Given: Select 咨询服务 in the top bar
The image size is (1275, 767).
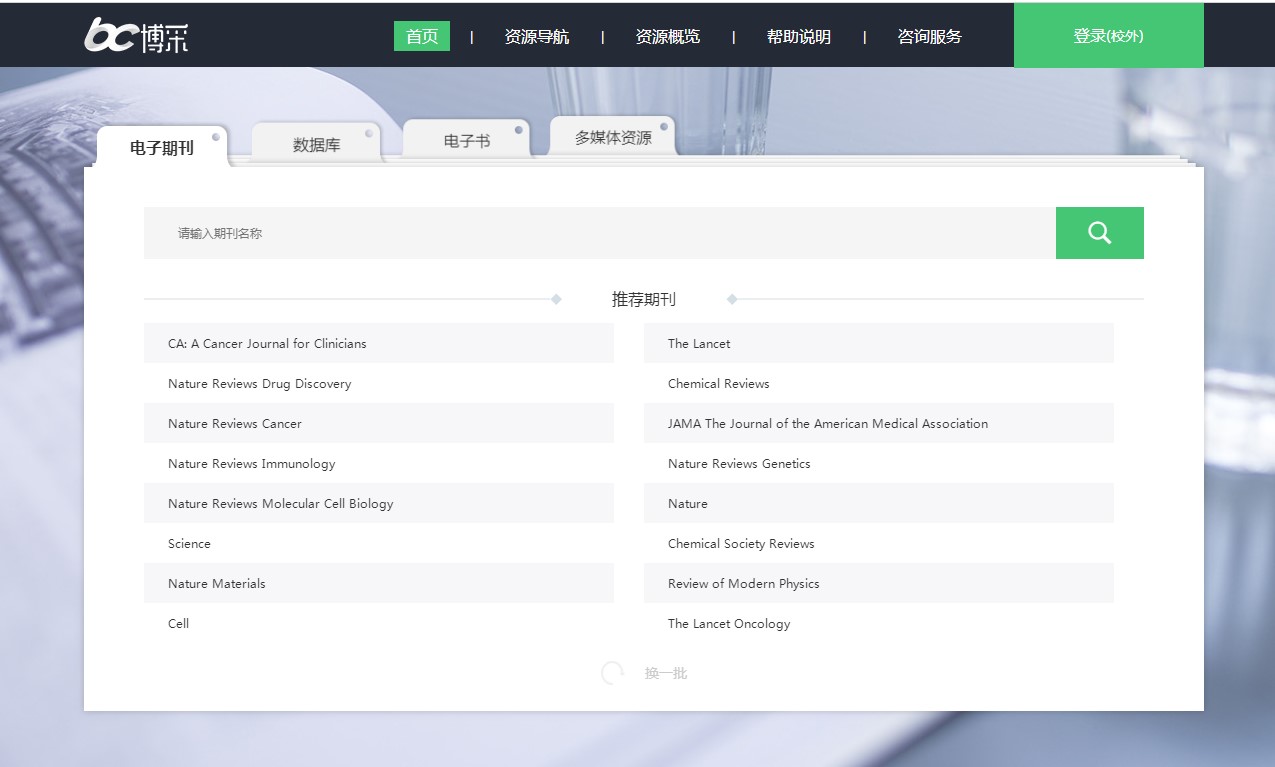Looking at the screenshot, I should pos(929,36).
